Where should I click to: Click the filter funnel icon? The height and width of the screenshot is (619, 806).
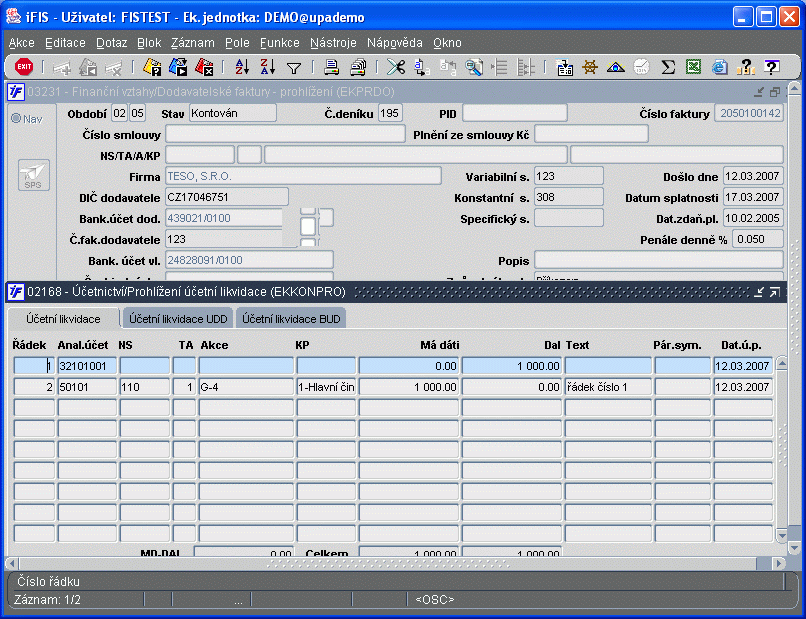(x=294, y=68)
